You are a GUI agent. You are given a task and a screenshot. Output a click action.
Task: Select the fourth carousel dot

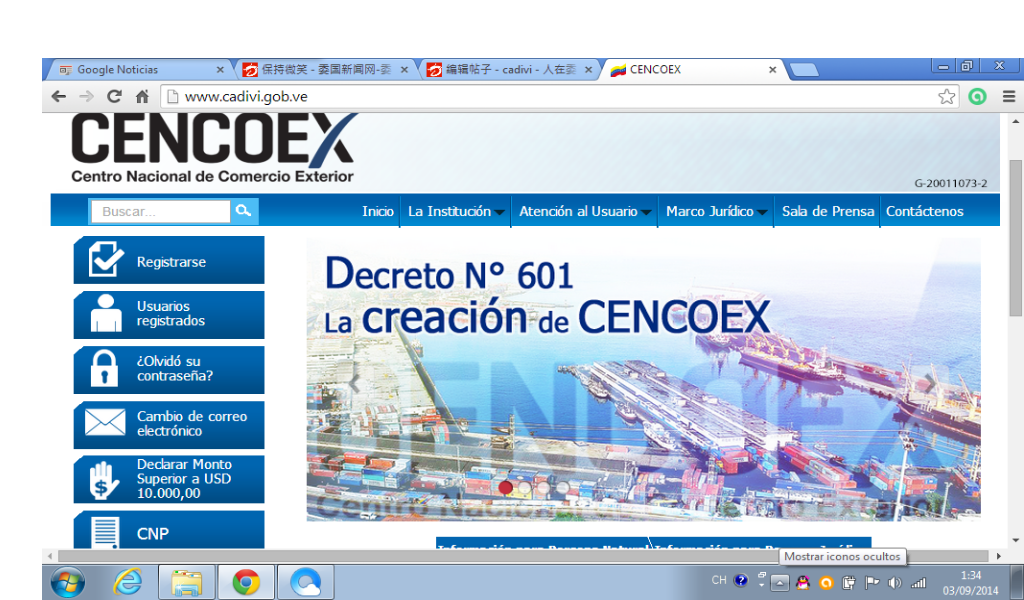(x=562, y=487)
